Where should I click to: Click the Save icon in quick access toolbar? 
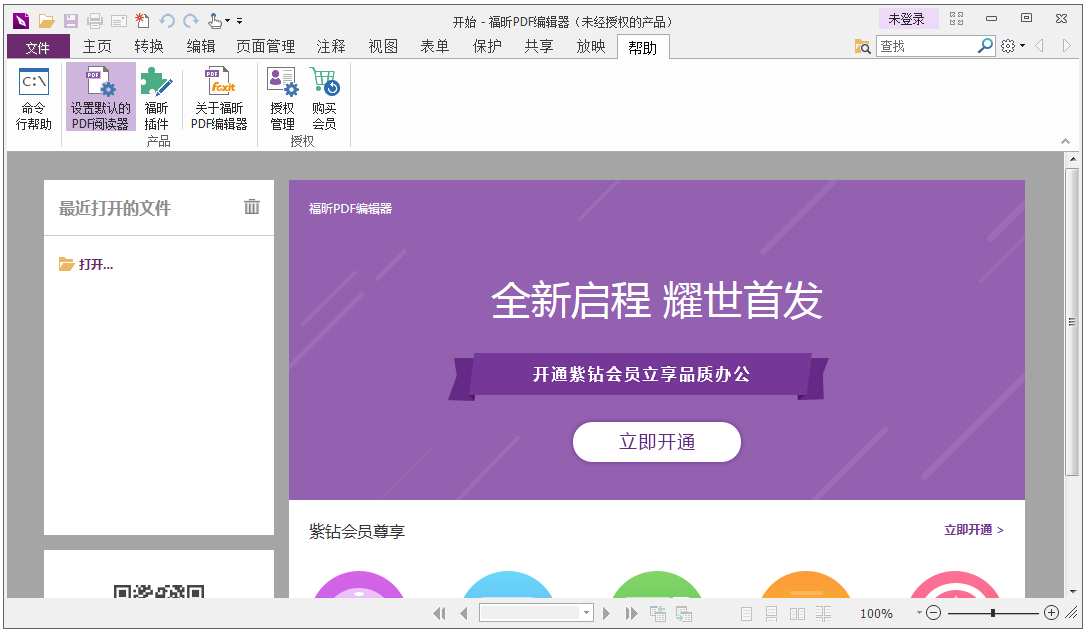[70, 18]
